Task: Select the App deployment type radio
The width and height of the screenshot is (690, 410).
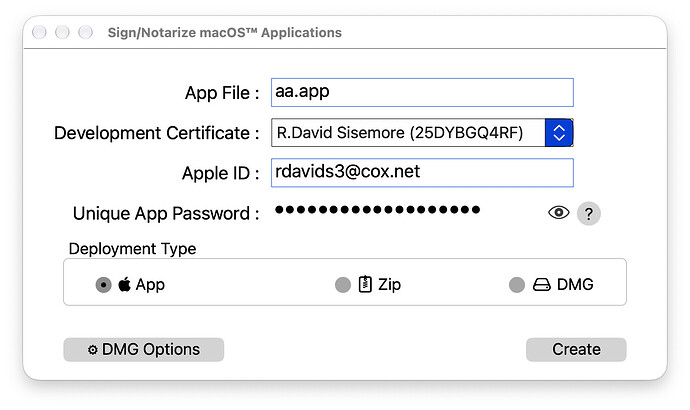Action: 103,285
